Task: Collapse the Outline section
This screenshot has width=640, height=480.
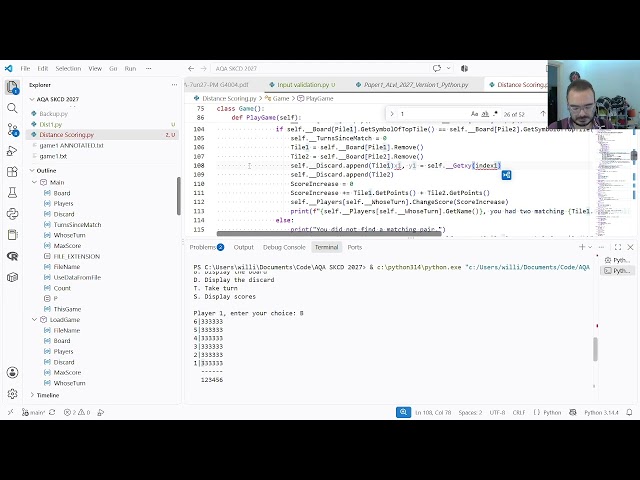Action: coord(32,171)
